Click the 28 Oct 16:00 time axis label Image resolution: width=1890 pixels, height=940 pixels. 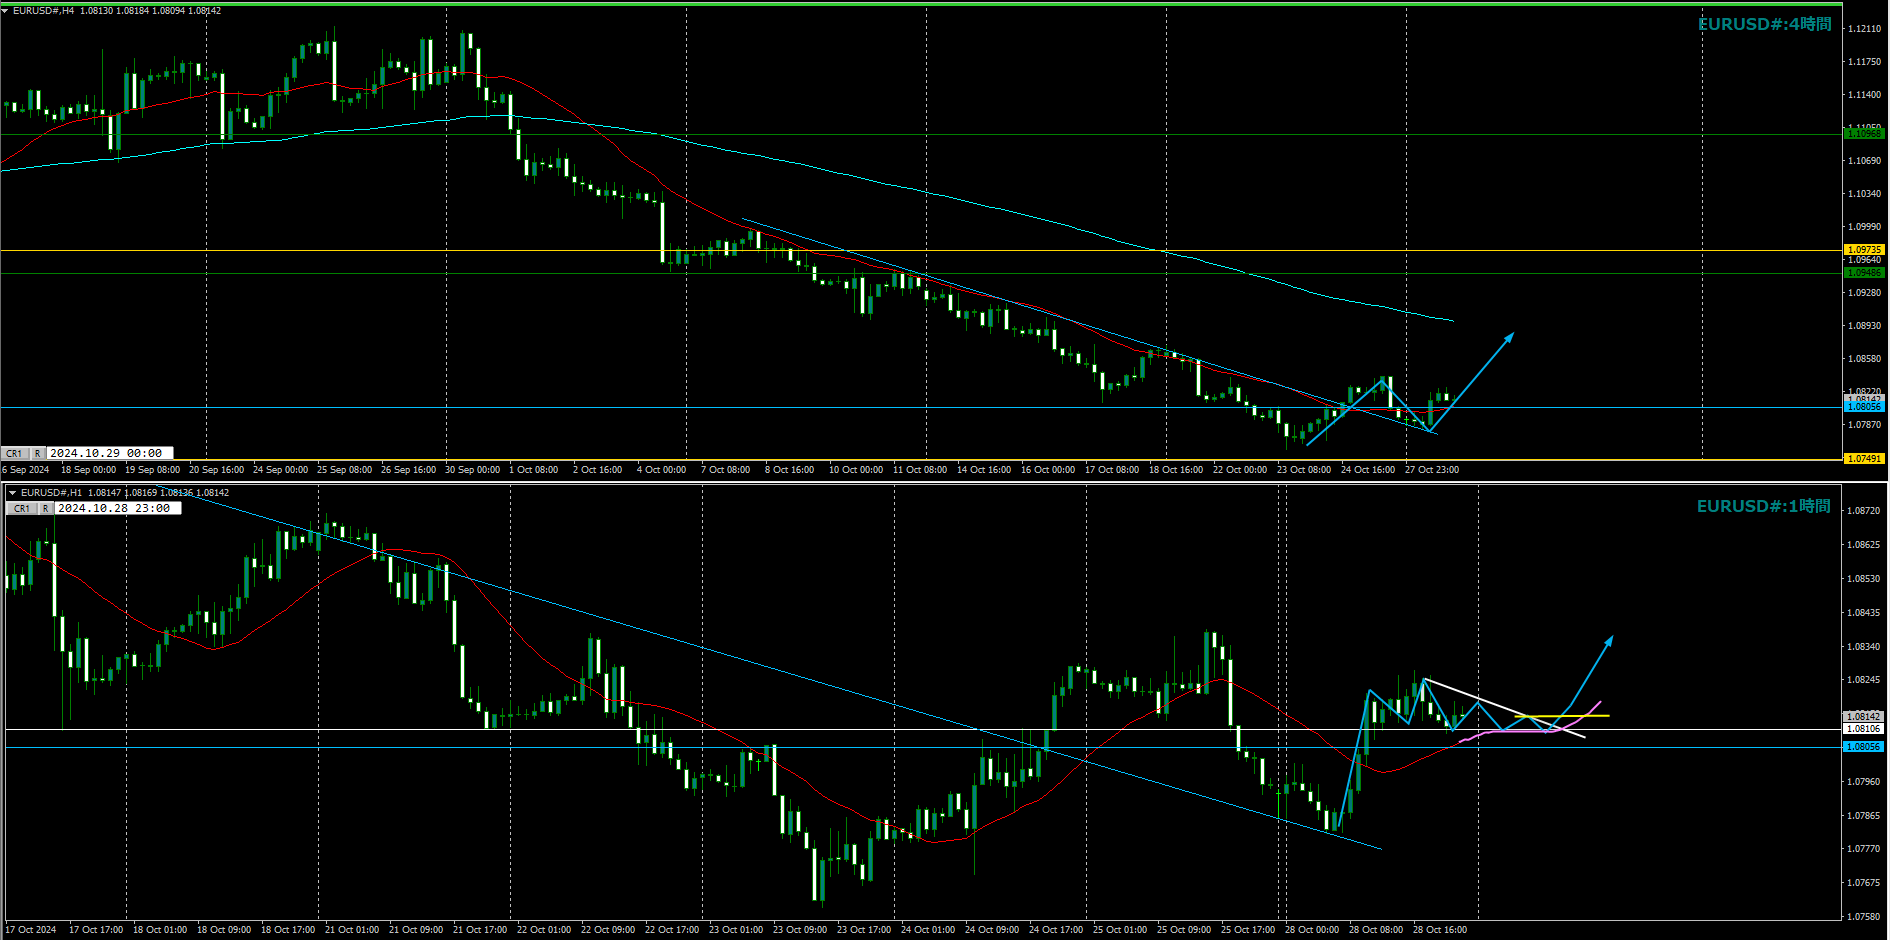(1440, 930)
